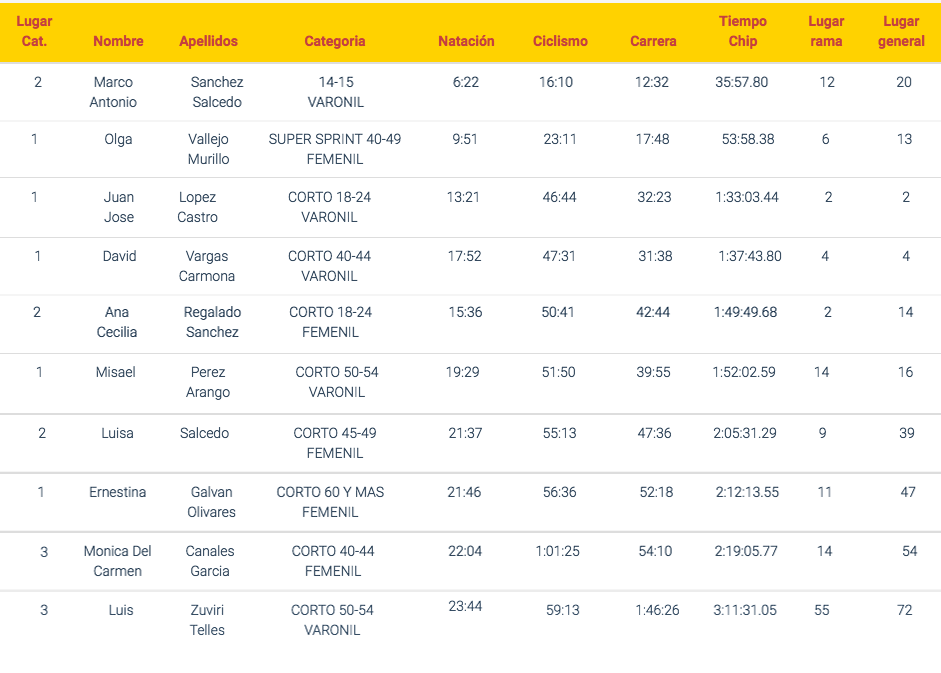941x673 pixels.
Task: Select Misael's swim time 19:29
Action: click(463, 372)
